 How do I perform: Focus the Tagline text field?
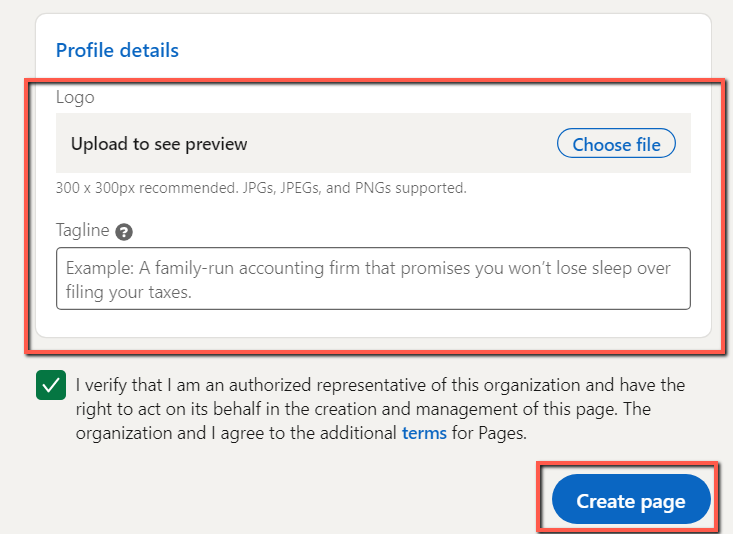pyautogui.click(x=373, y=279)
